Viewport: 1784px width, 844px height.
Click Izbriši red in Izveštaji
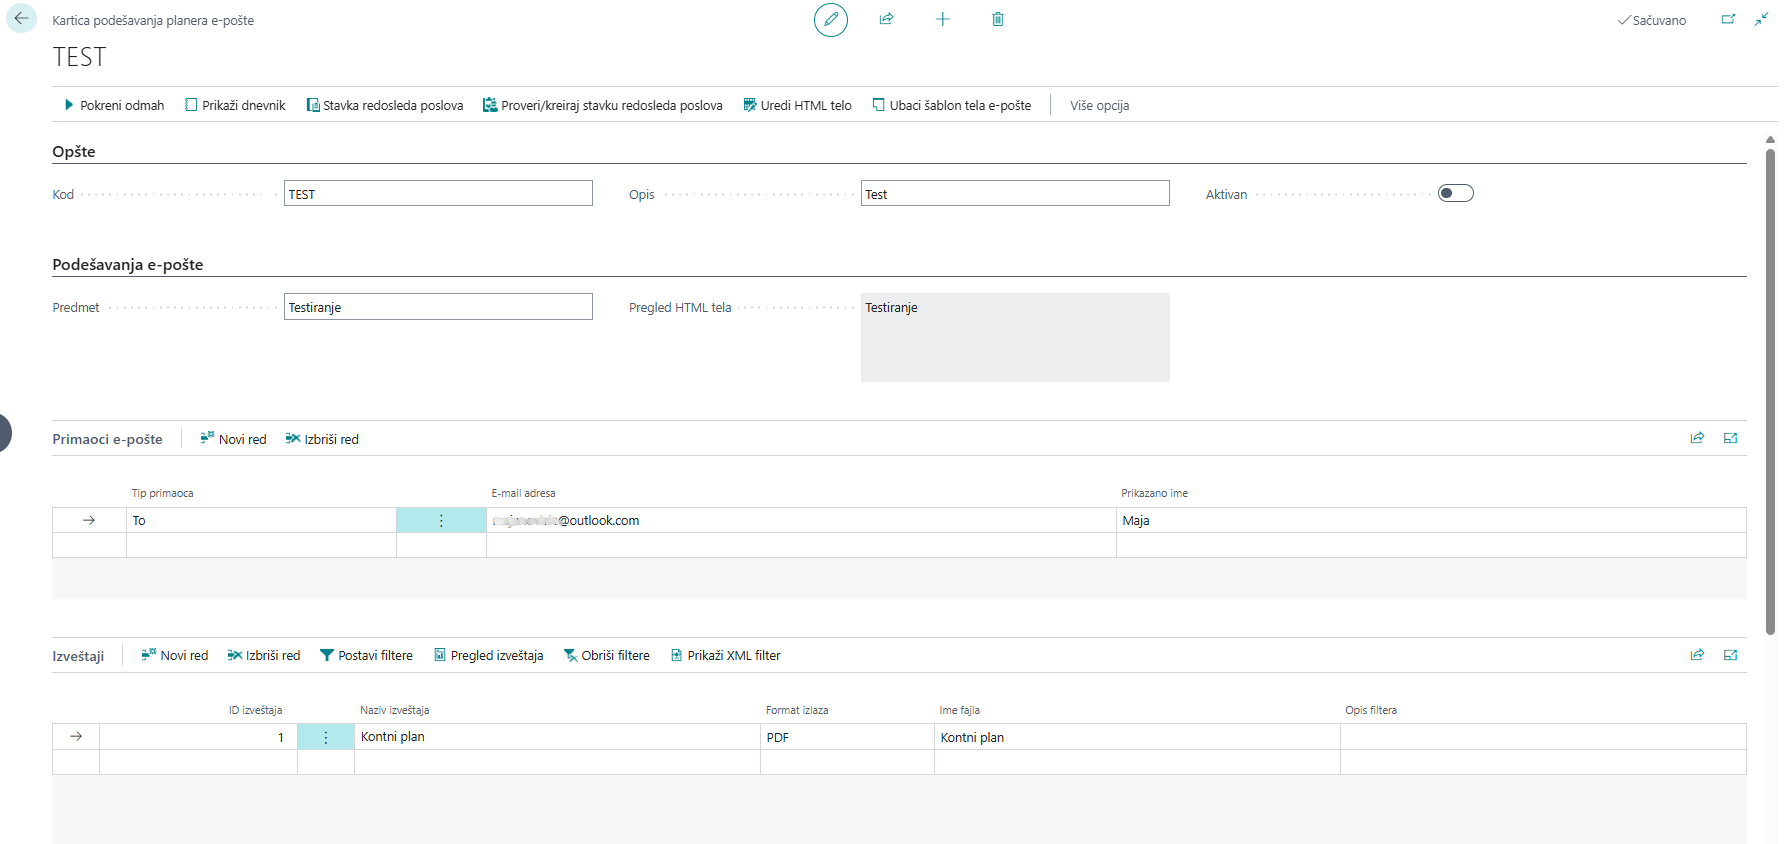pyautogui.click(x=264, y=655)
